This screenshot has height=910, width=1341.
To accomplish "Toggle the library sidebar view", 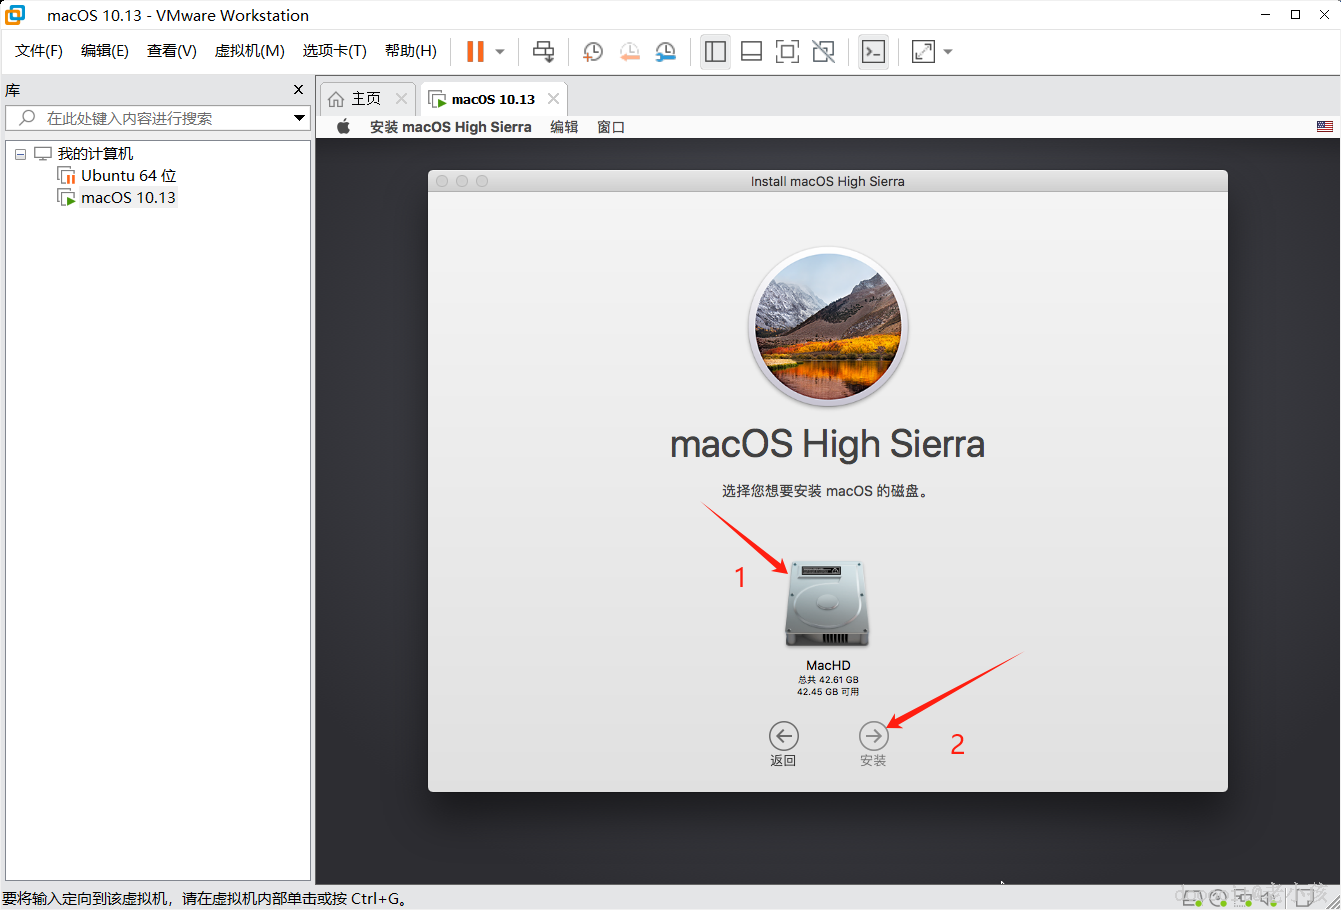I will click(x=715, y=52).
